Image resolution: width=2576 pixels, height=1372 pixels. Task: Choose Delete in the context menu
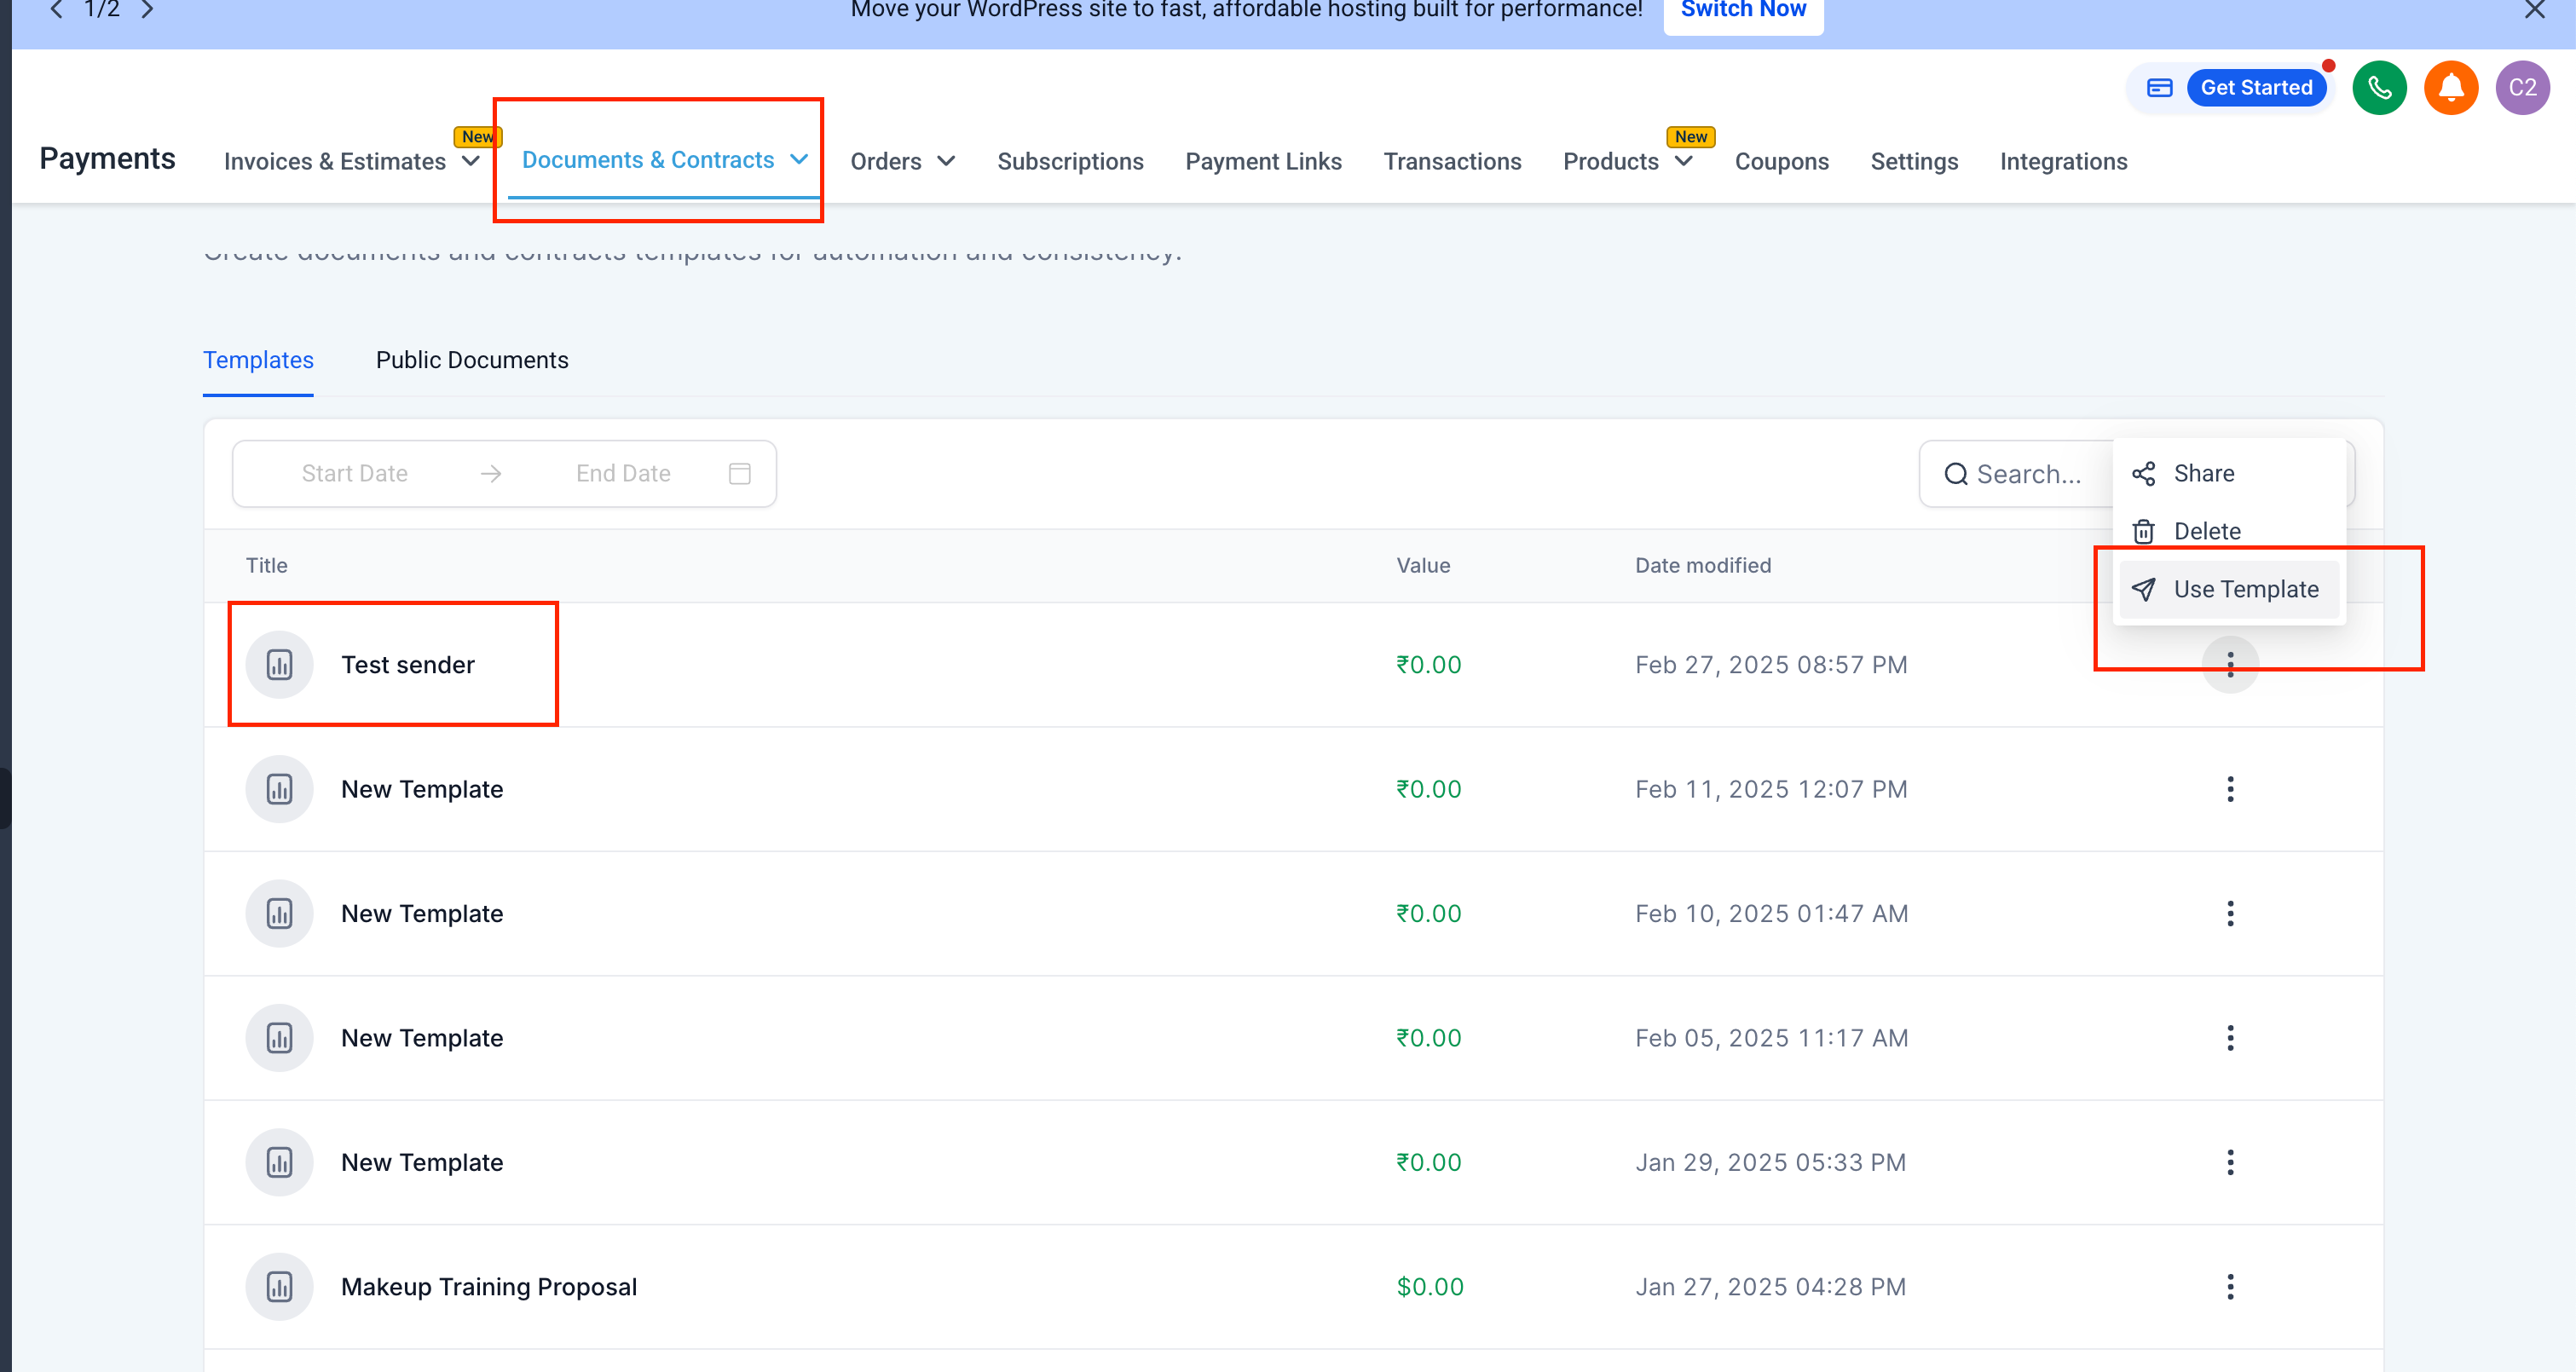[x=2206, y=532]
